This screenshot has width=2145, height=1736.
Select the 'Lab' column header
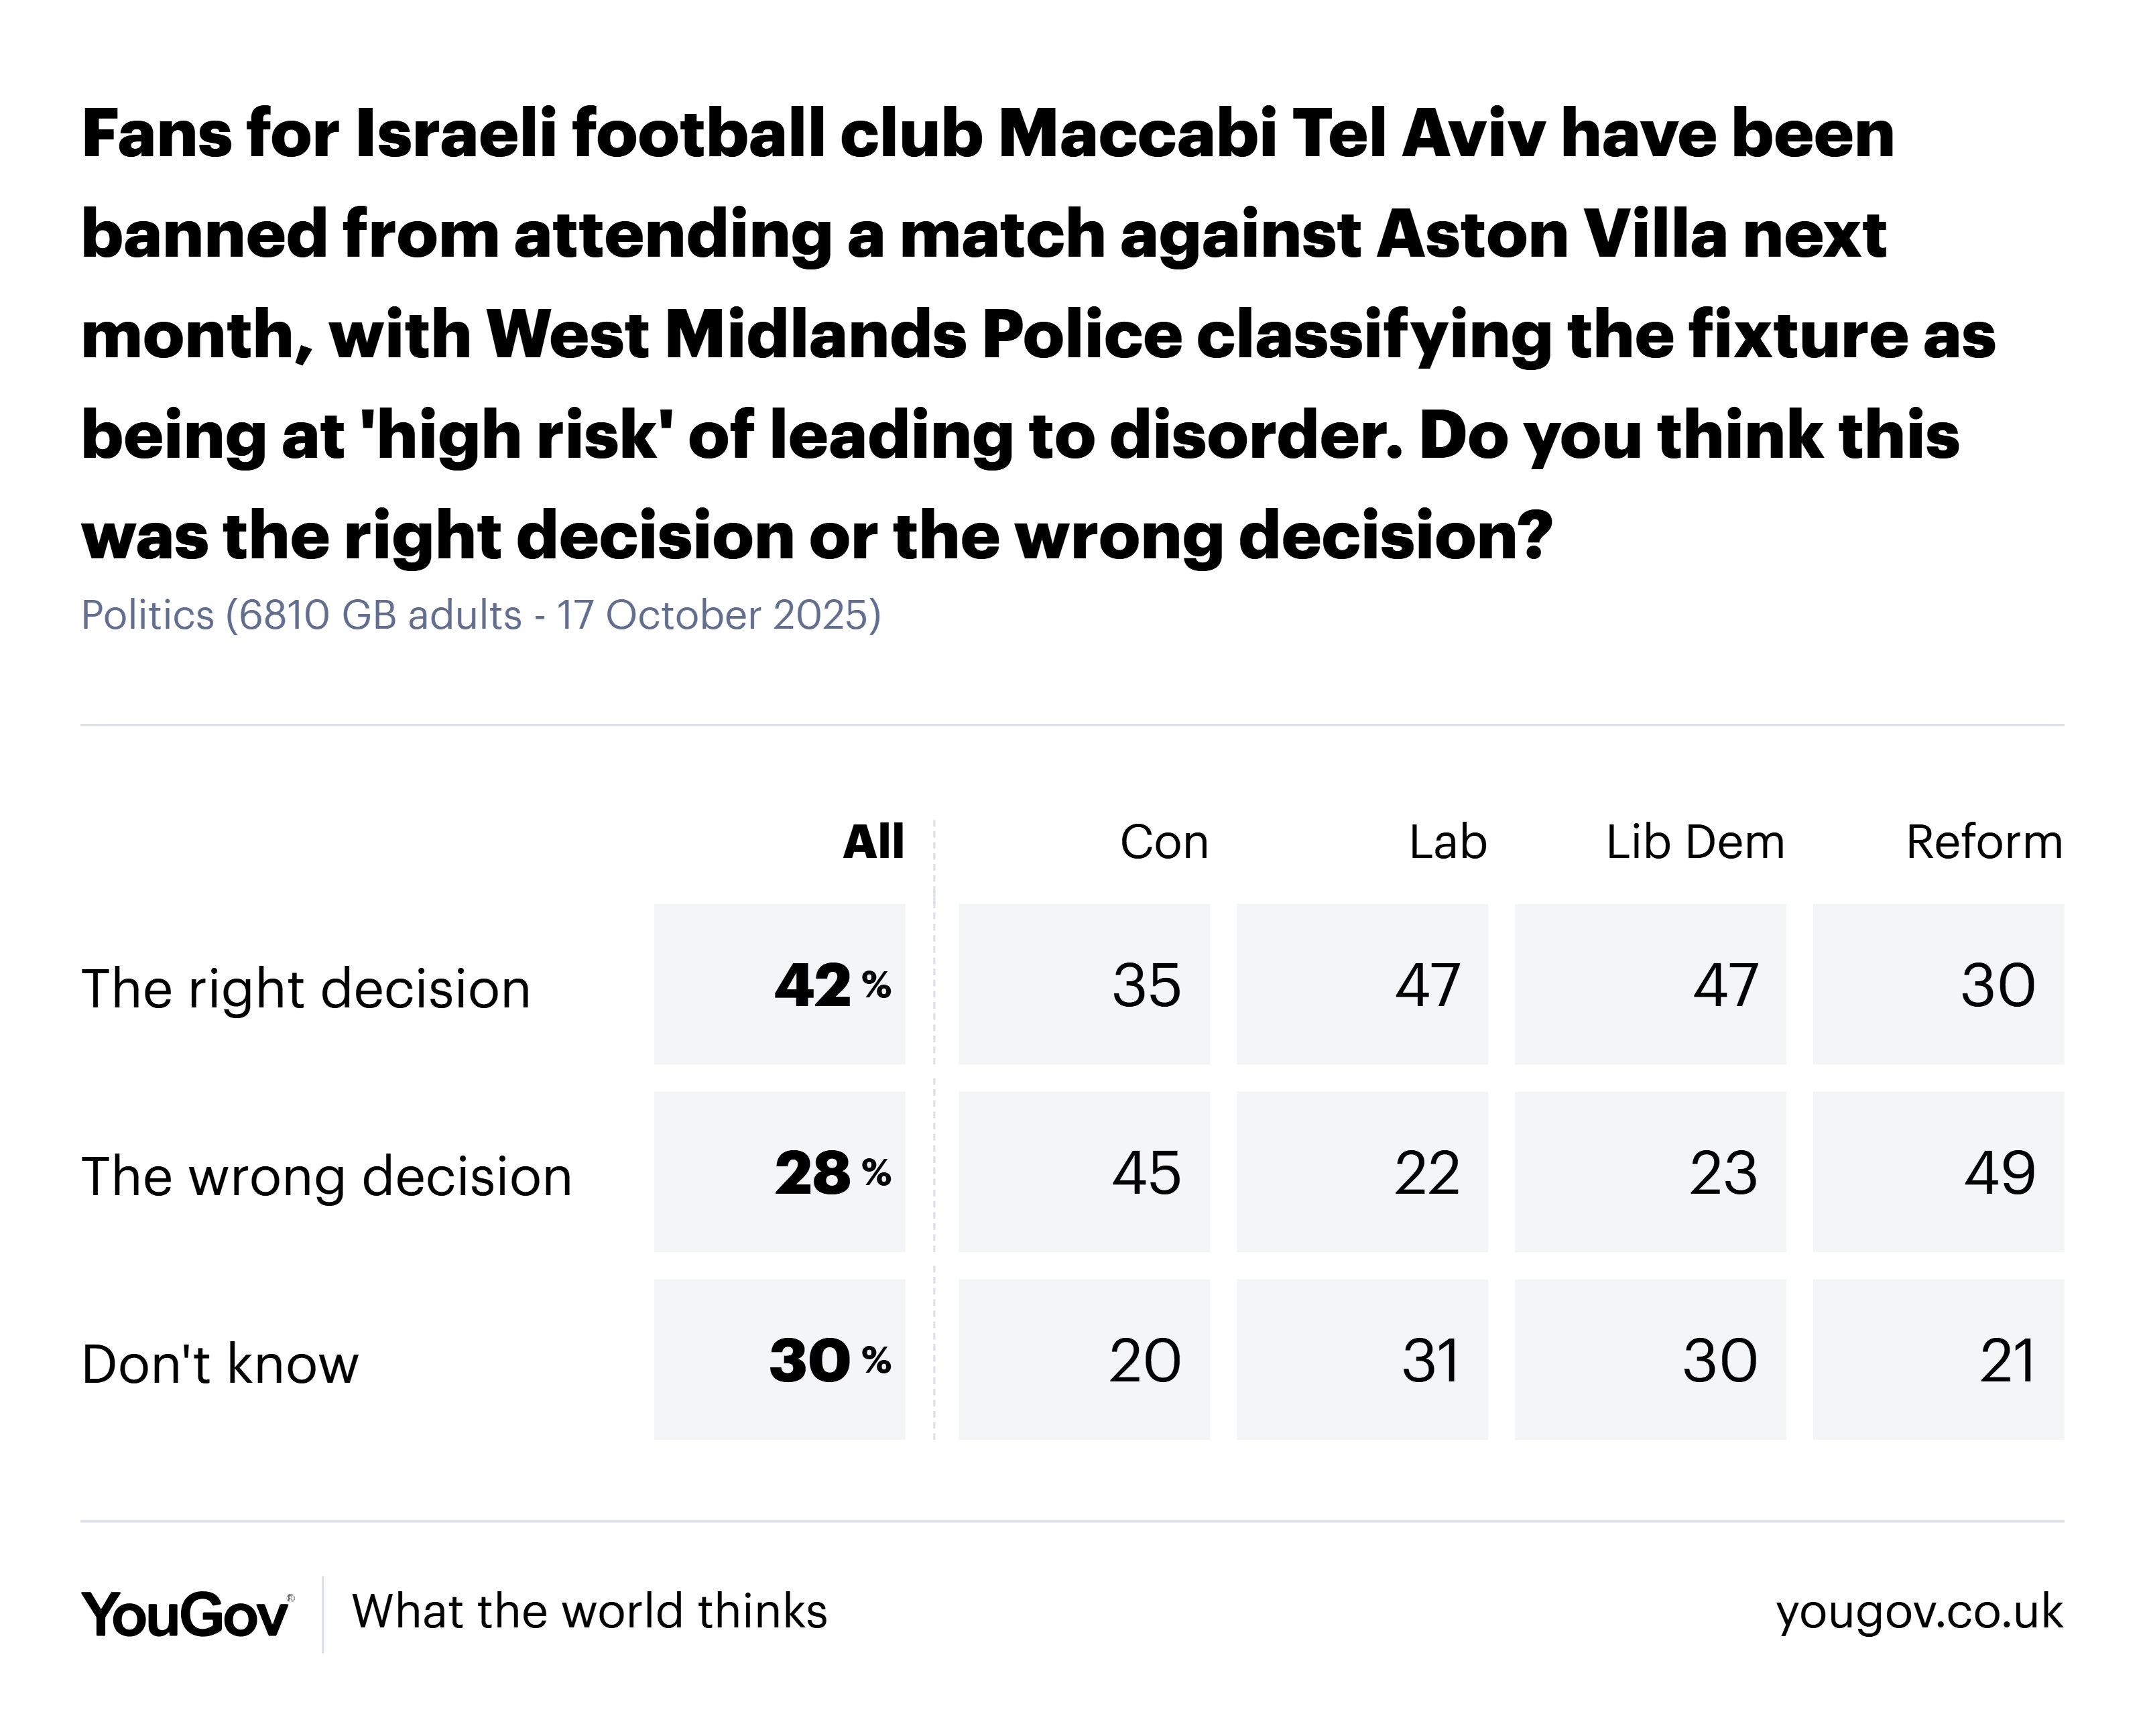pyautogui.click(x=1447, y=842)
